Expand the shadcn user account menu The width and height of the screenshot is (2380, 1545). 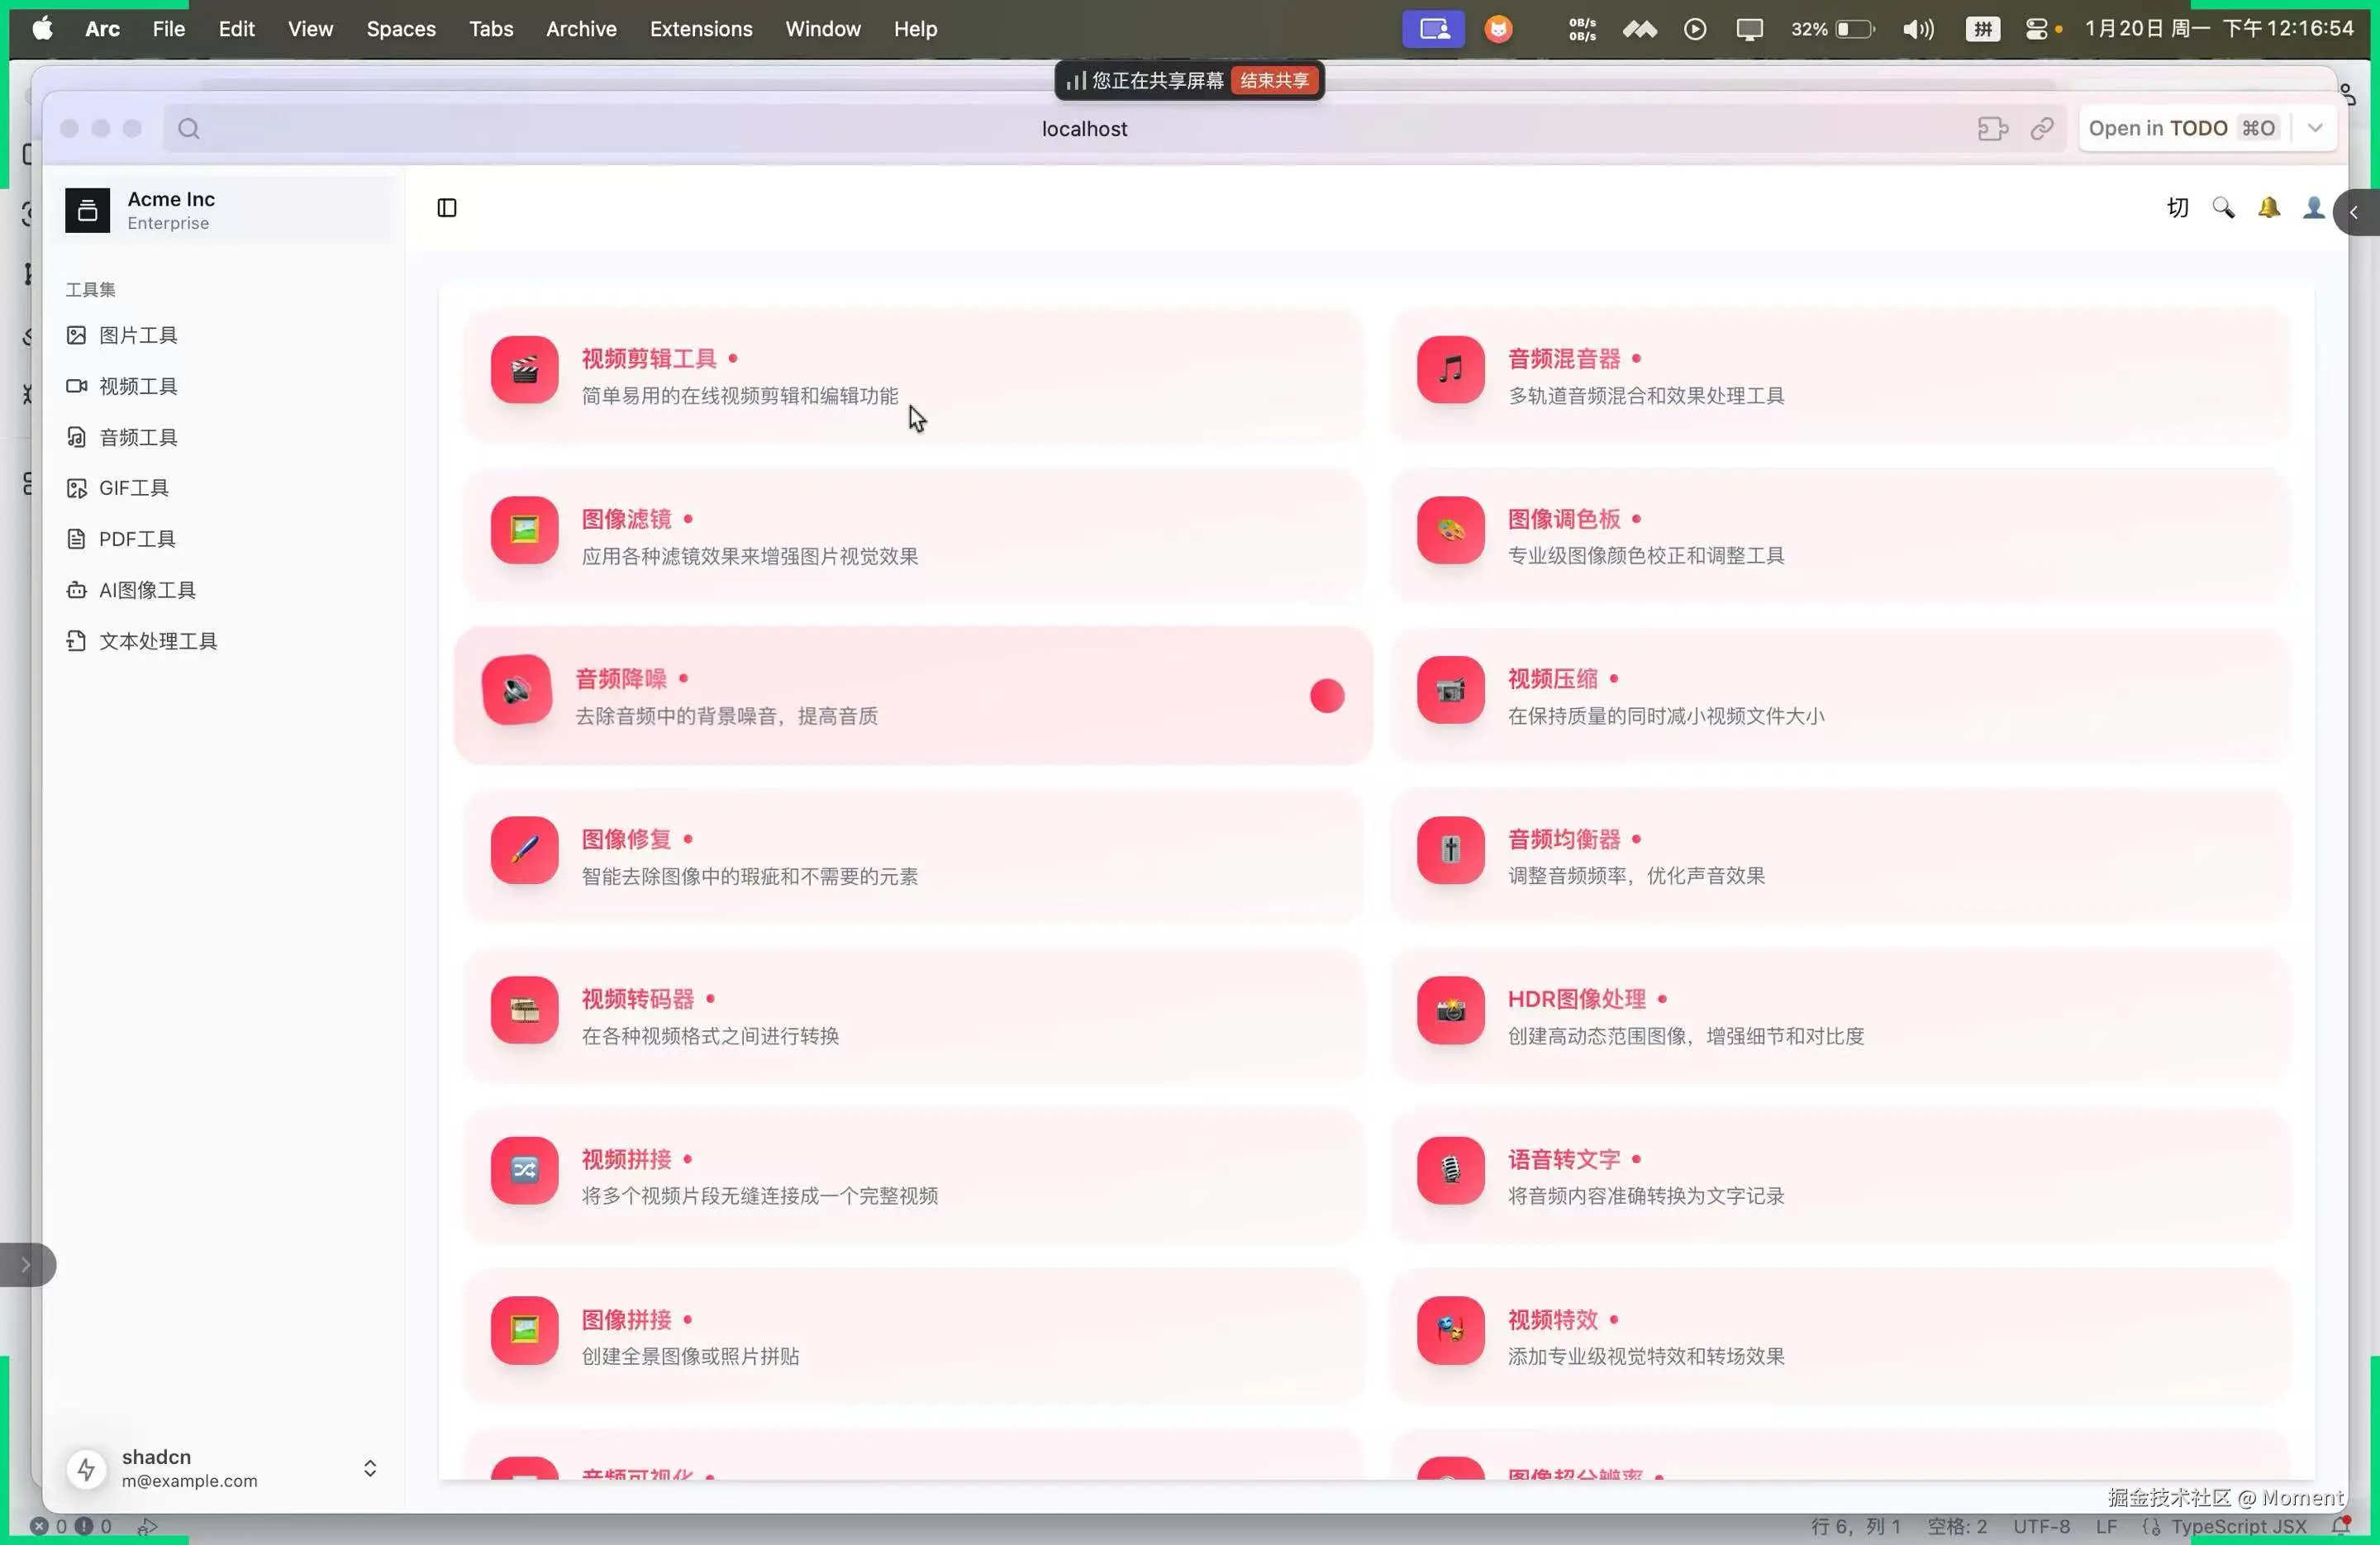tap(224, 1468)
